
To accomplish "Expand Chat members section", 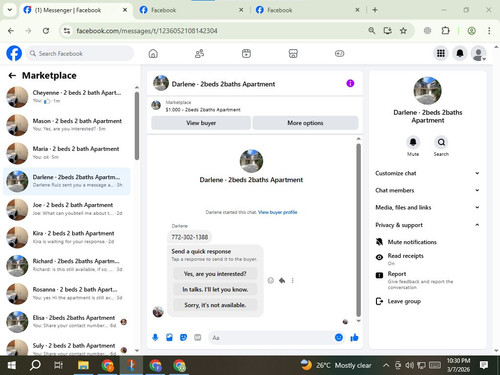I will tap(427, 190).
